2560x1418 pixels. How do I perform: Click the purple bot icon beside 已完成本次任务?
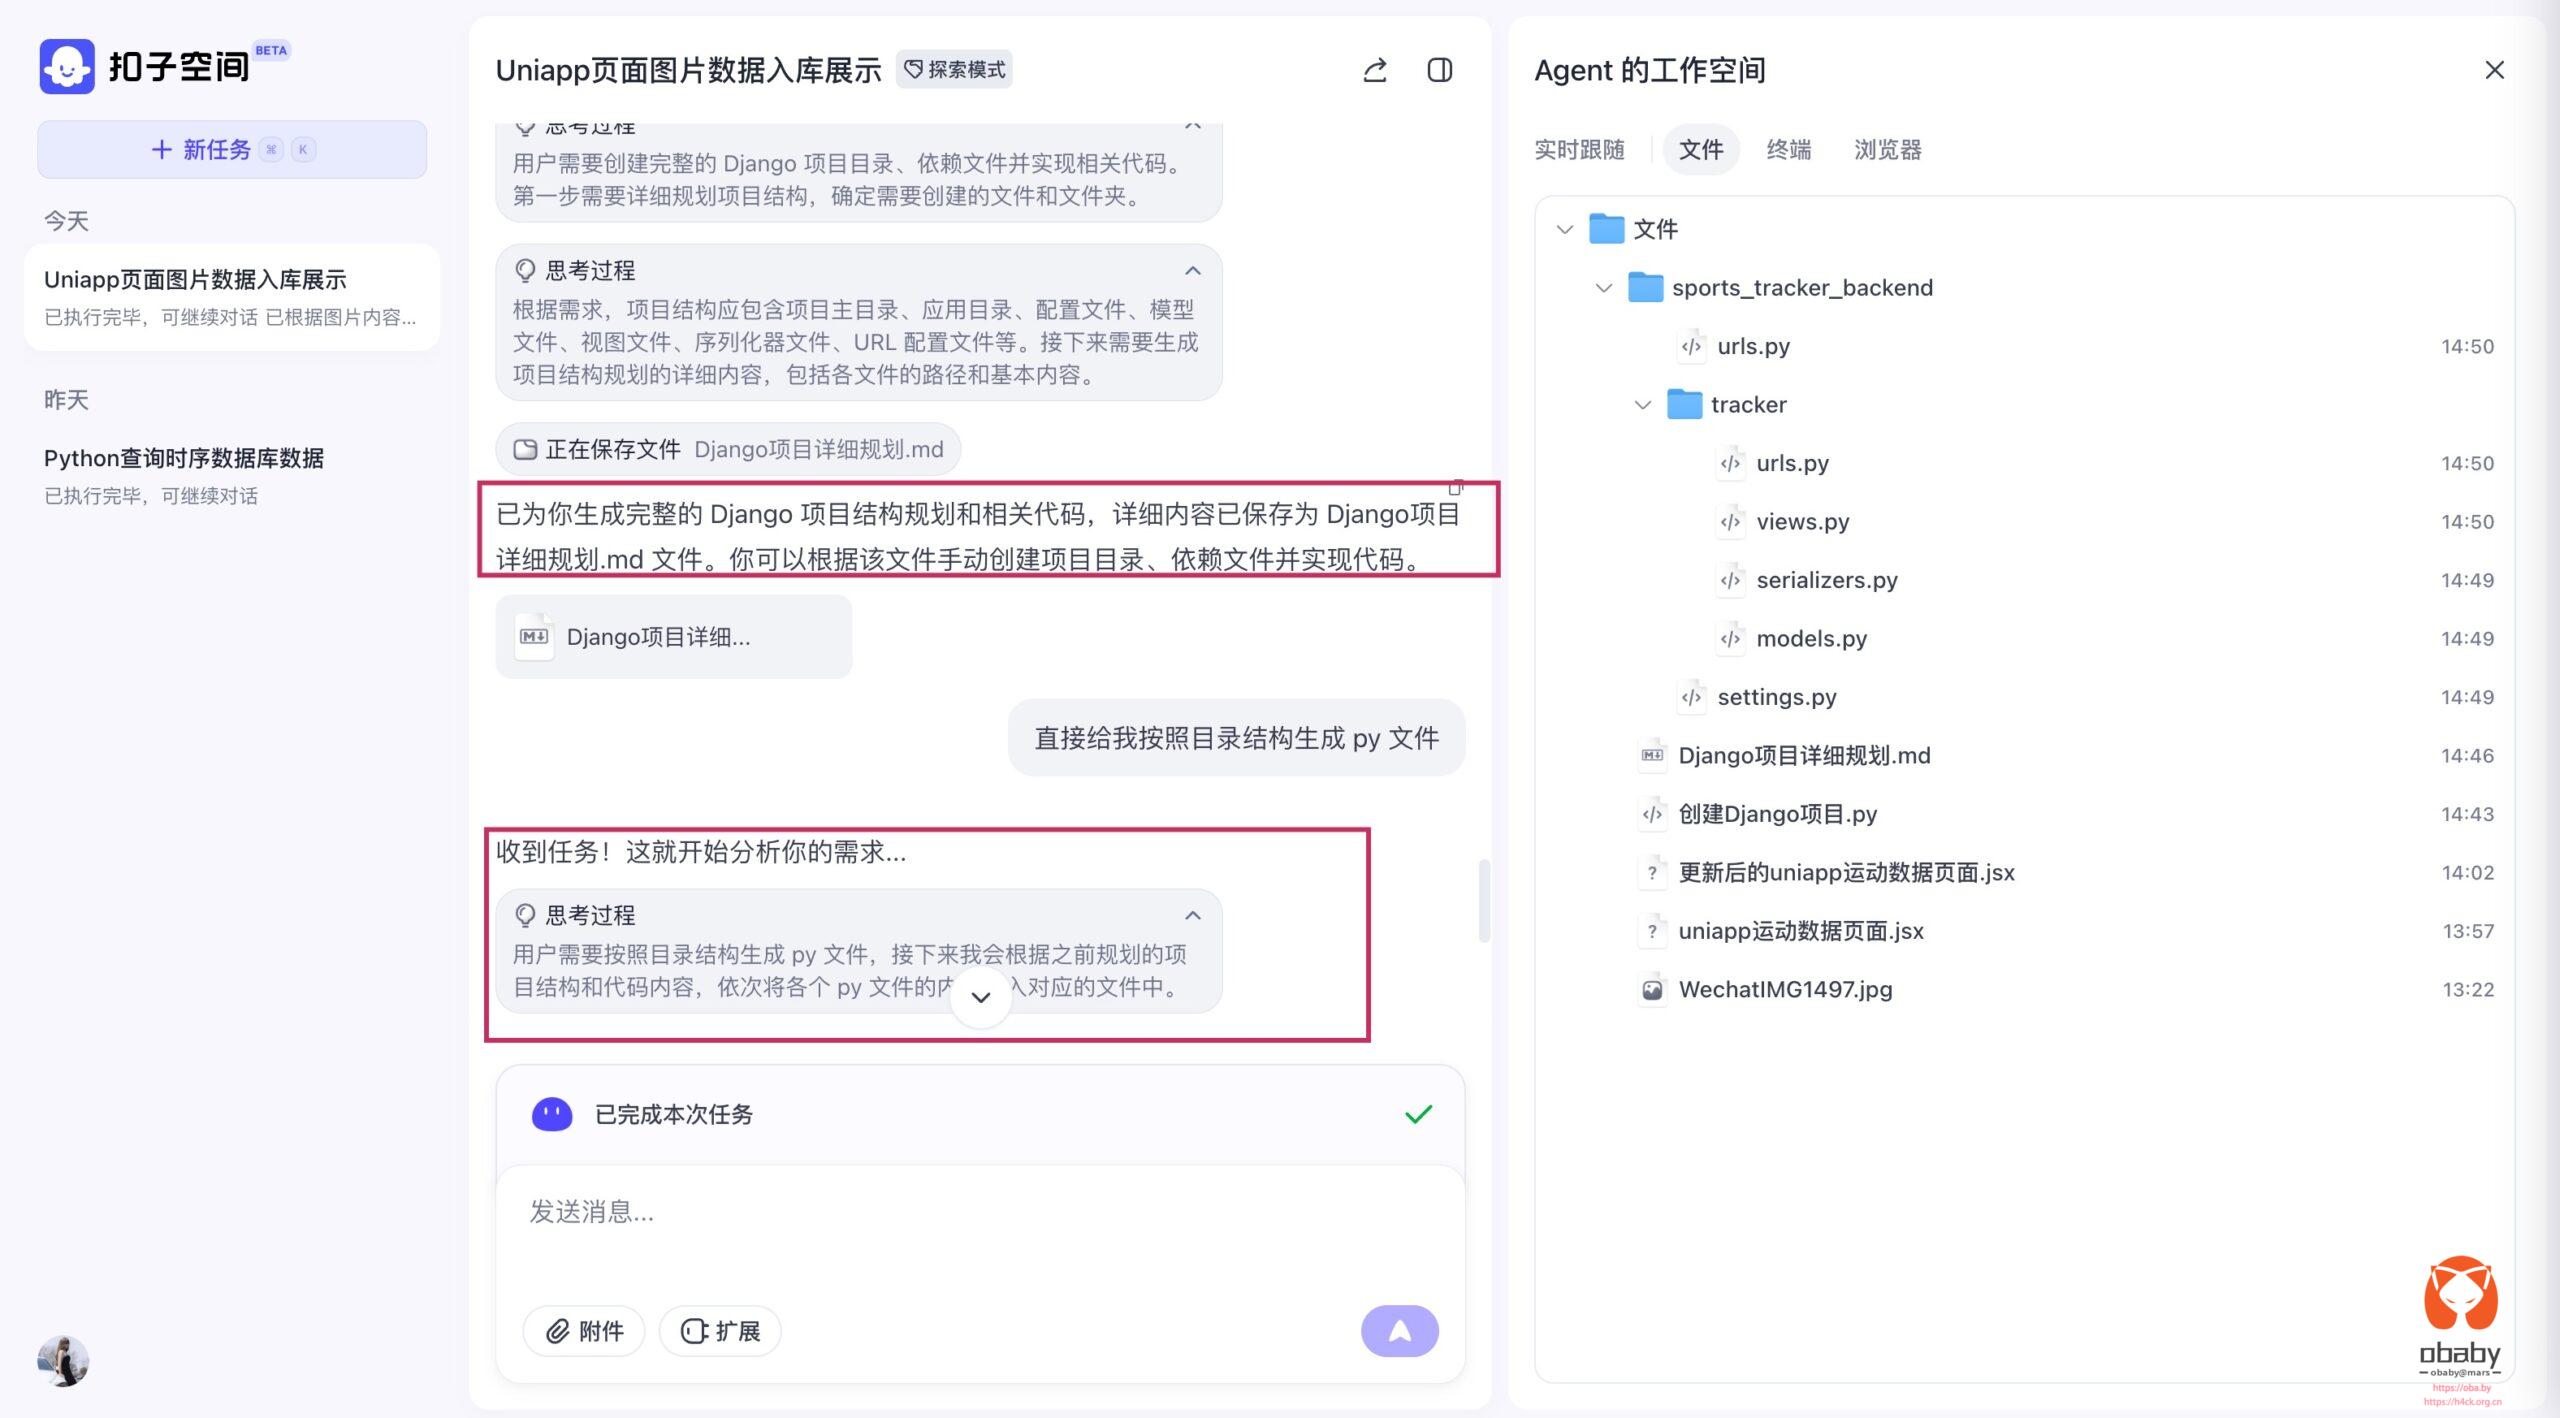551,1114
